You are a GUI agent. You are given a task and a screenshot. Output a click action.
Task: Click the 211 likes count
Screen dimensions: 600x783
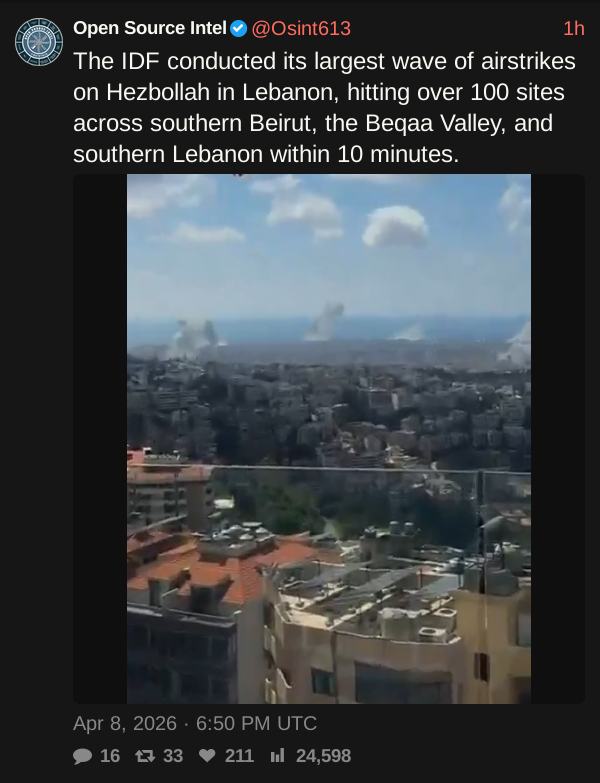click(239, 756)
